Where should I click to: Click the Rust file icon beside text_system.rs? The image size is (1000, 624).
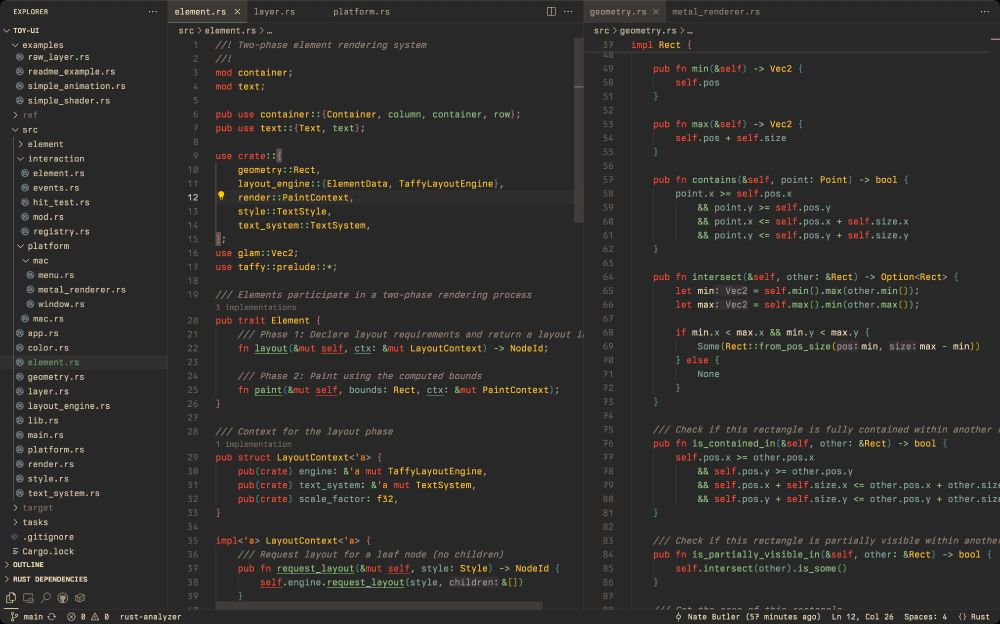point(20,493)
